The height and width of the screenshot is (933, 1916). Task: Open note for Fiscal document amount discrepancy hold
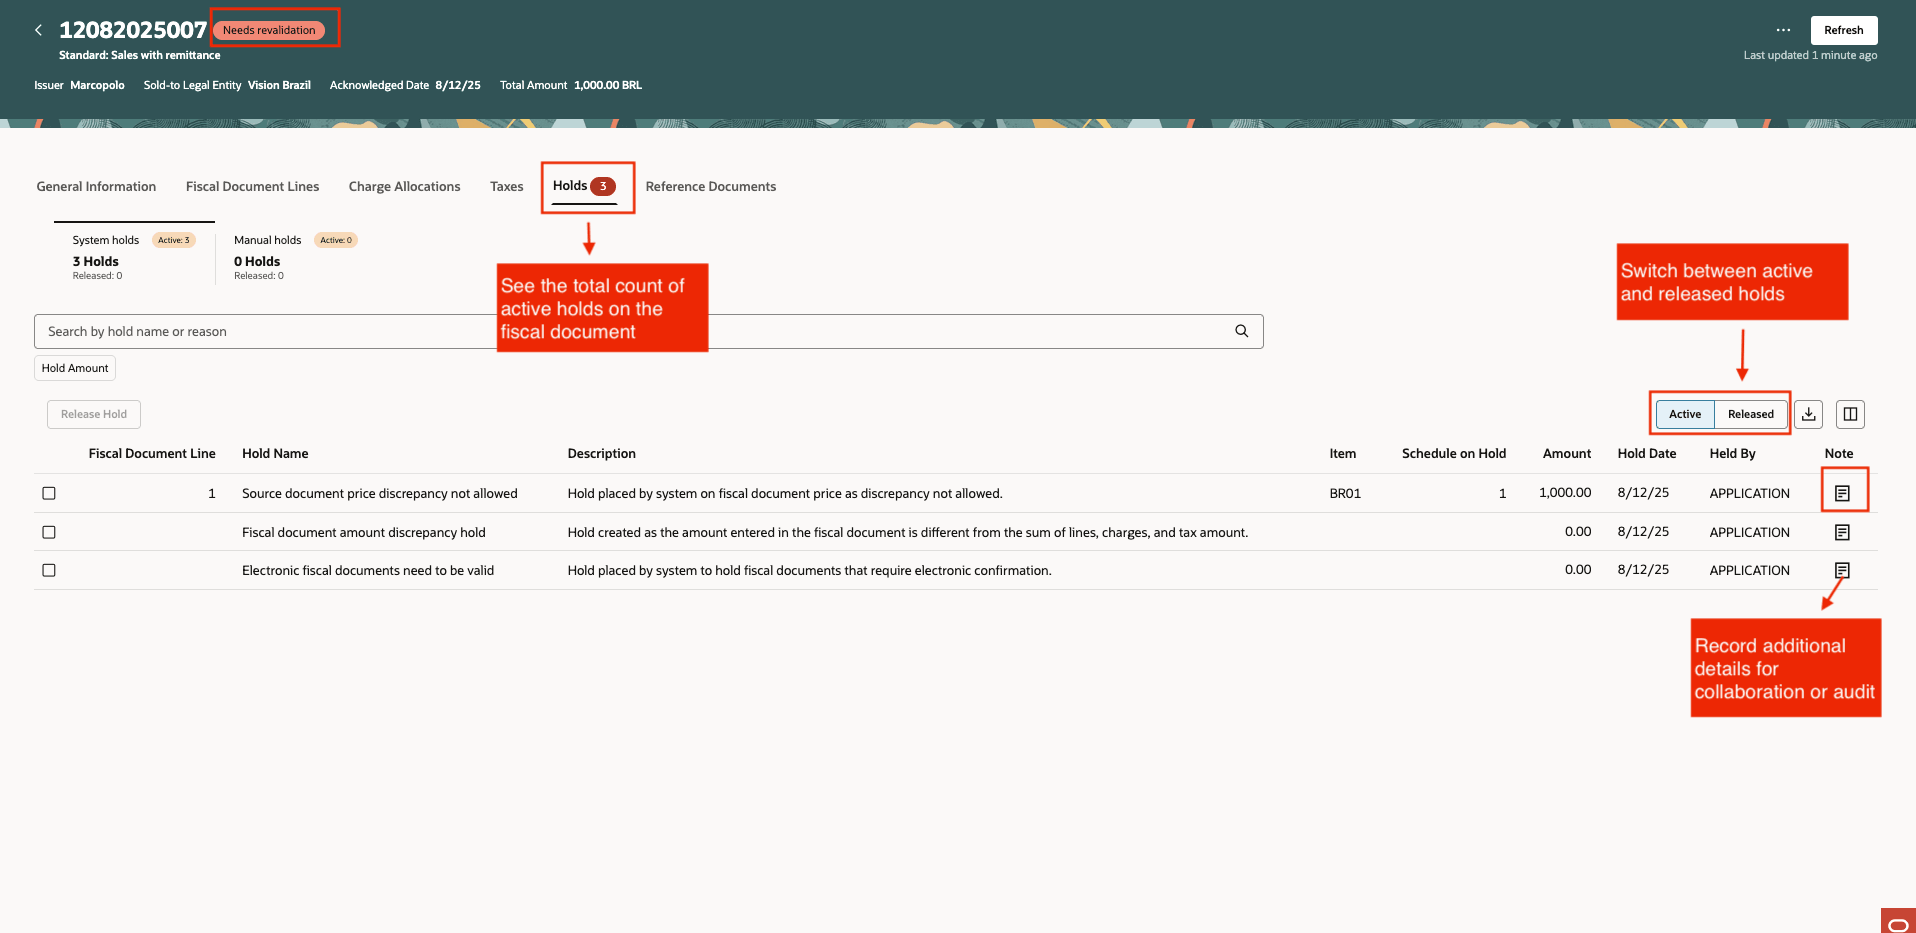1842,532
